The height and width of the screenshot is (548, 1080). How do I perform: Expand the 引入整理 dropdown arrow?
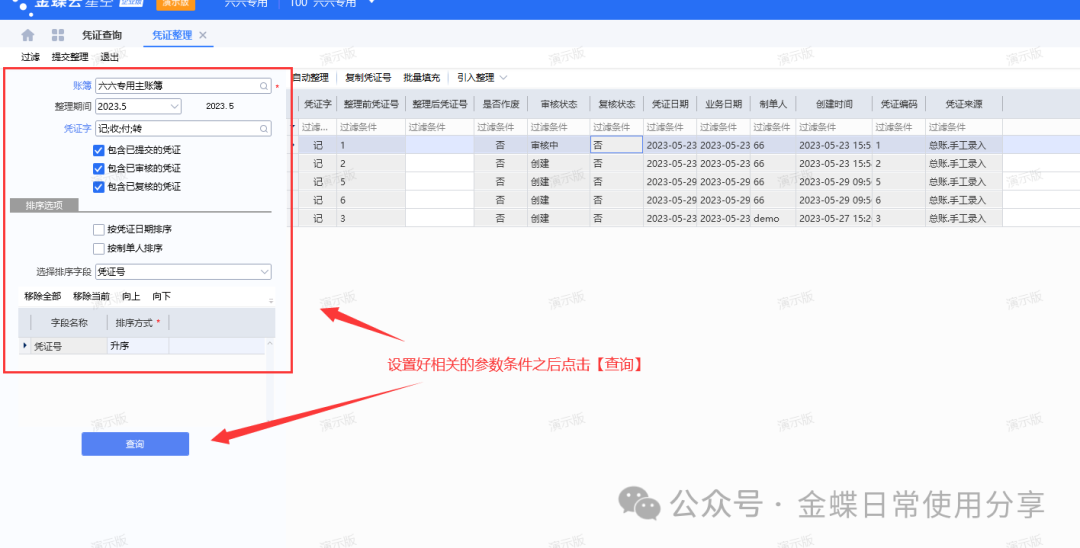tap(503, 77)
